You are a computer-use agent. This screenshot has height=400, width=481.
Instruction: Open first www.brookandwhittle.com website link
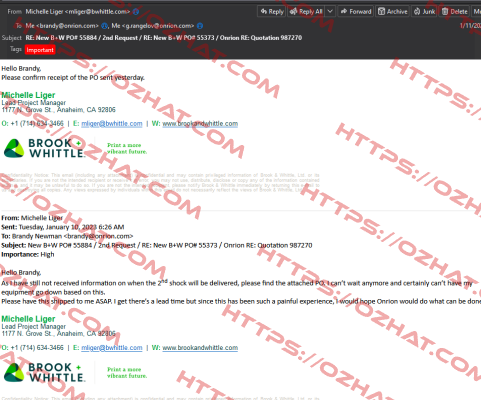coord(200,124)
